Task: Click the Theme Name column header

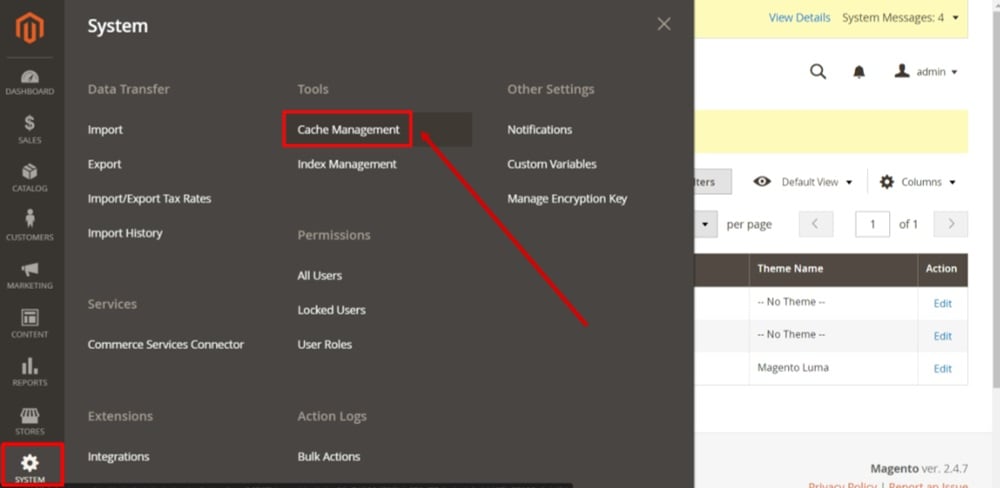Action: point(834,270)
